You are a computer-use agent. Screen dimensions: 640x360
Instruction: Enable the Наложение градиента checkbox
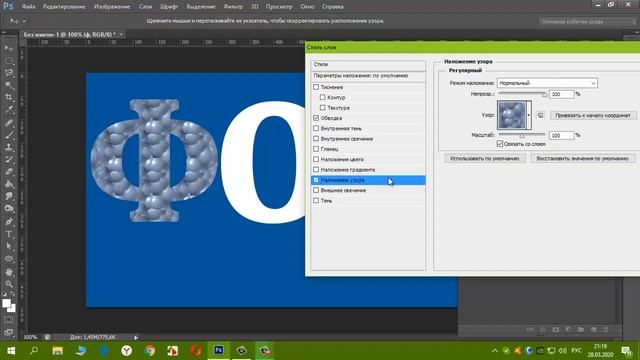click(316, 169)
